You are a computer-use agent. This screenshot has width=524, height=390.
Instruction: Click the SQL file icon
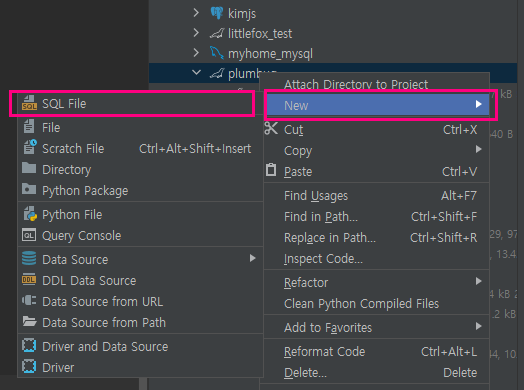[x=29, y=103]
